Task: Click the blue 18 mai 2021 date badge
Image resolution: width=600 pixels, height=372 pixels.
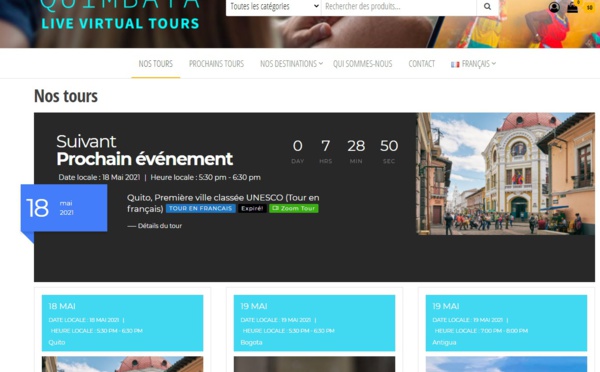Action: point(64,208)
